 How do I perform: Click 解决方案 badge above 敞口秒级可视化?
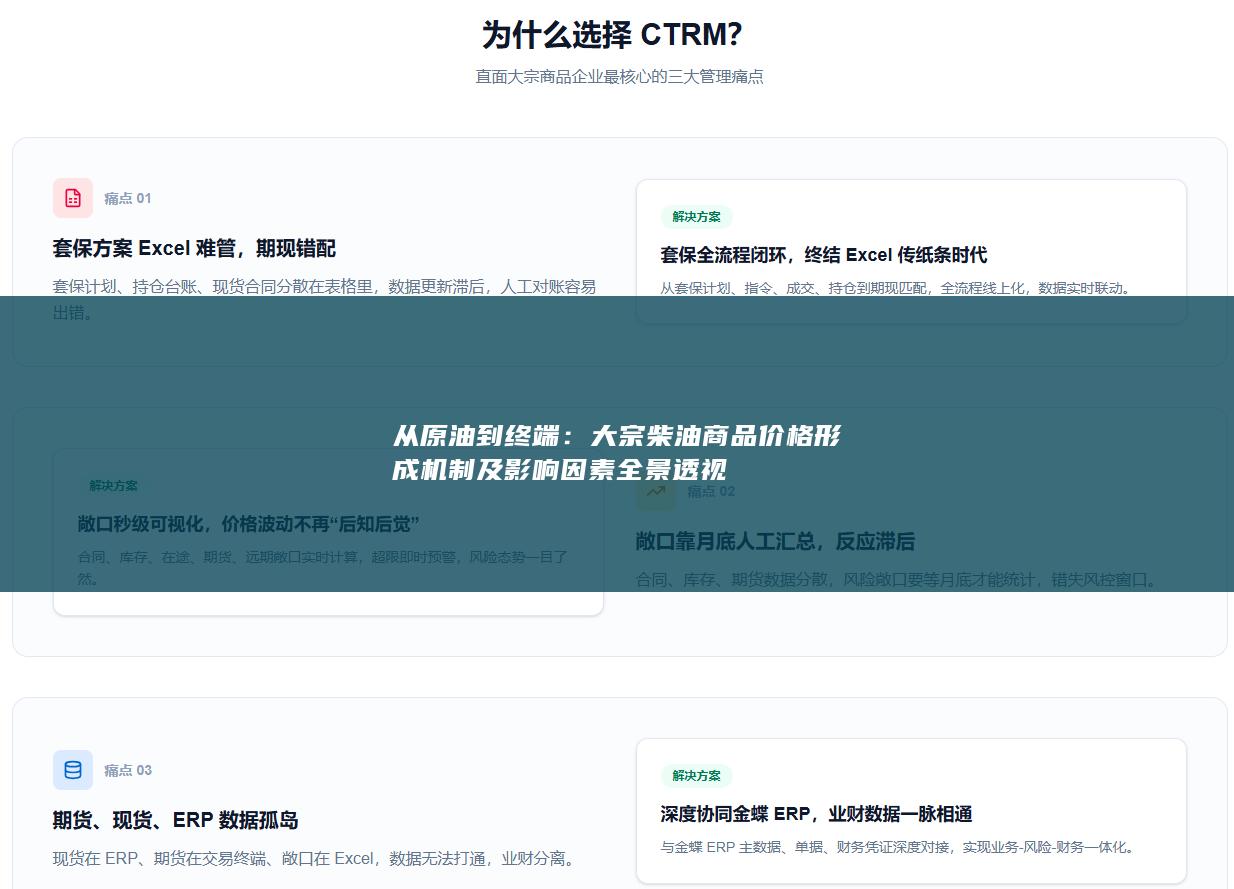tap(114, 485)
